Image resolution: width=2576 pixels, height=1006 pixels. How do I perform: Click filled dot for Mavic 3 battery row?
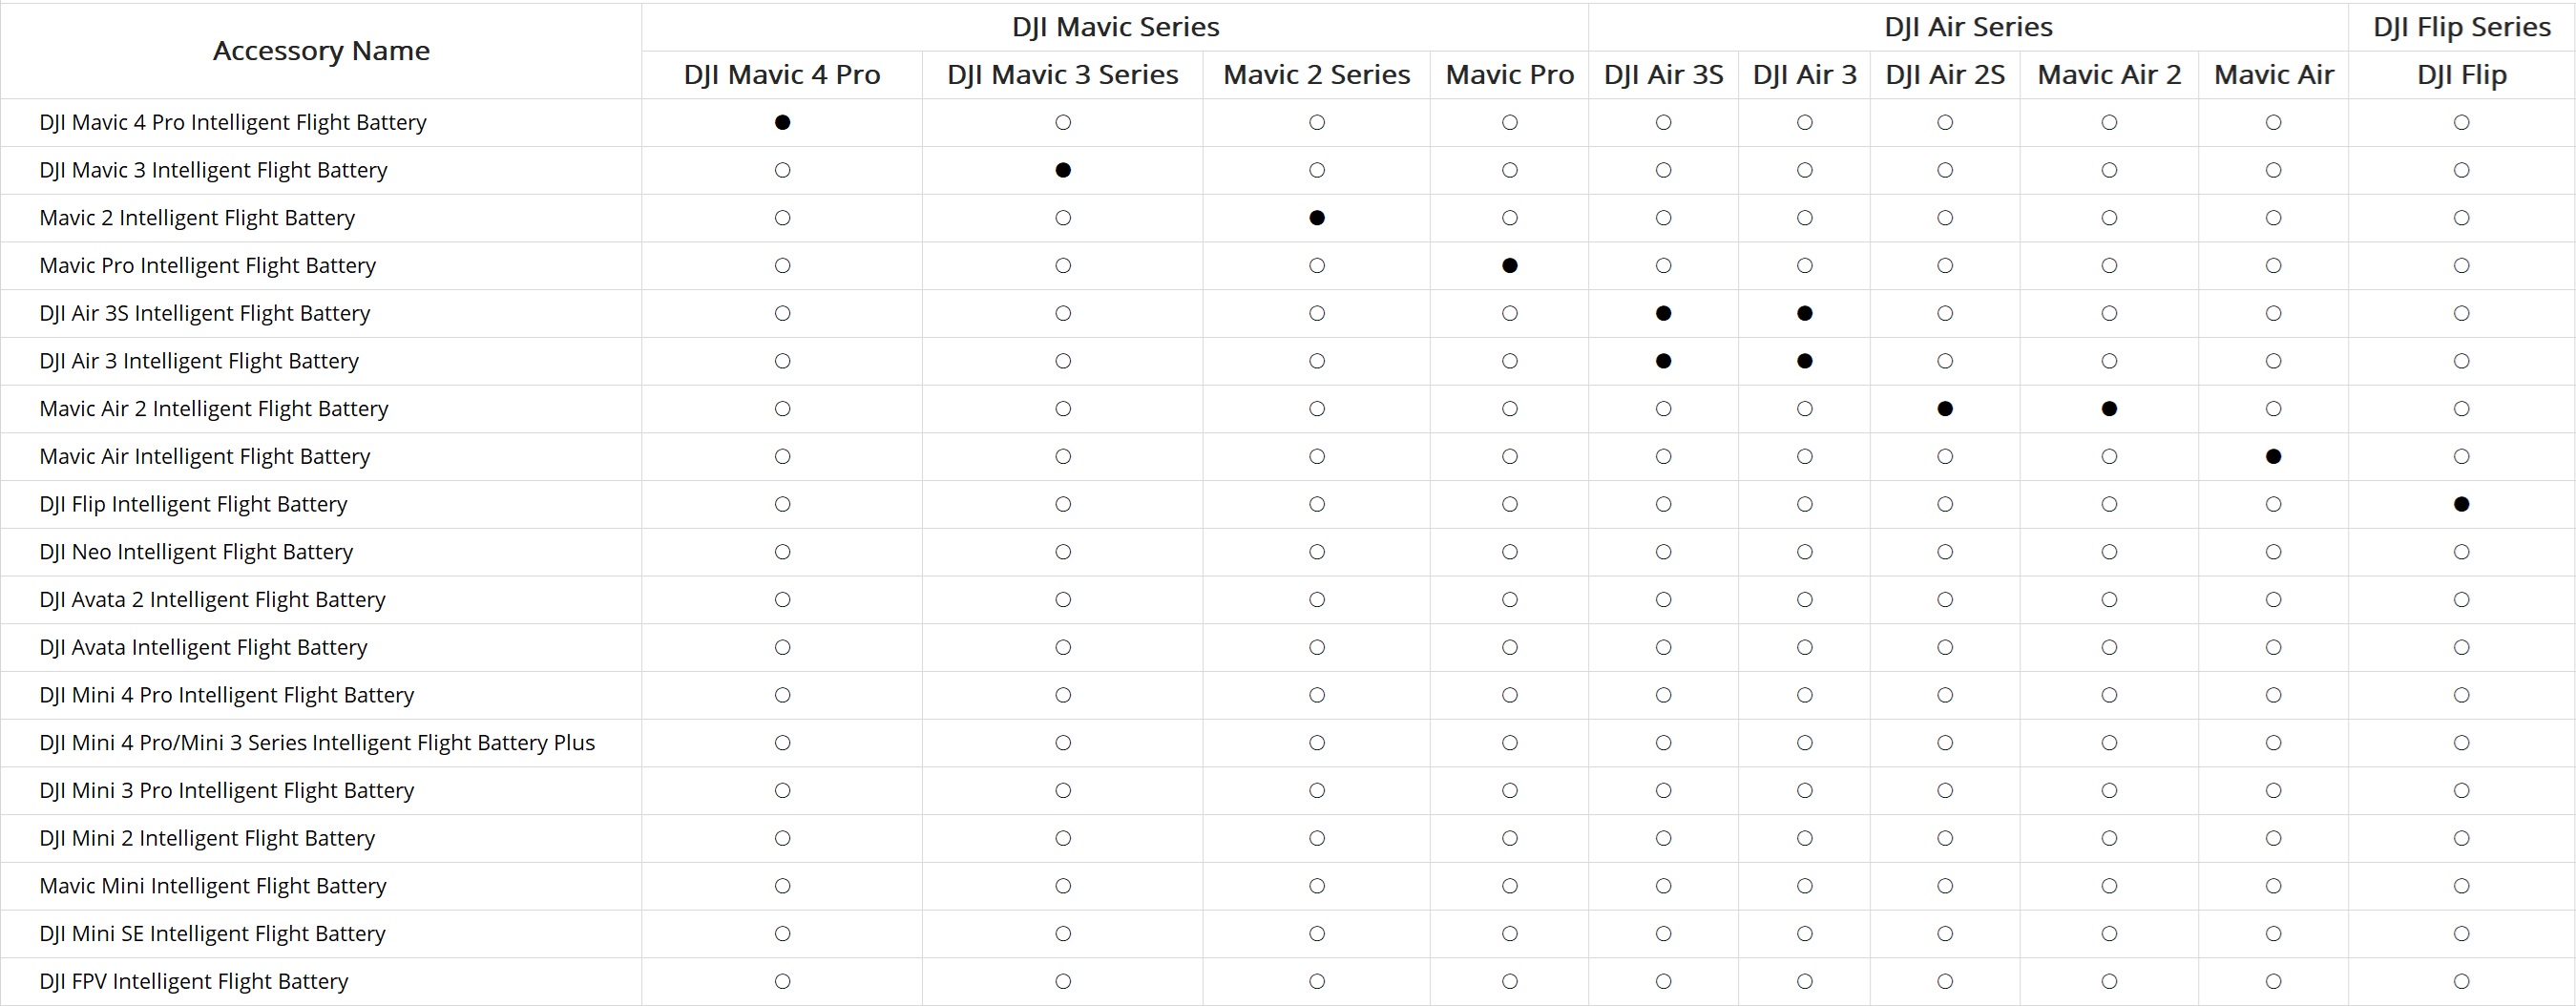[1063, 170]
